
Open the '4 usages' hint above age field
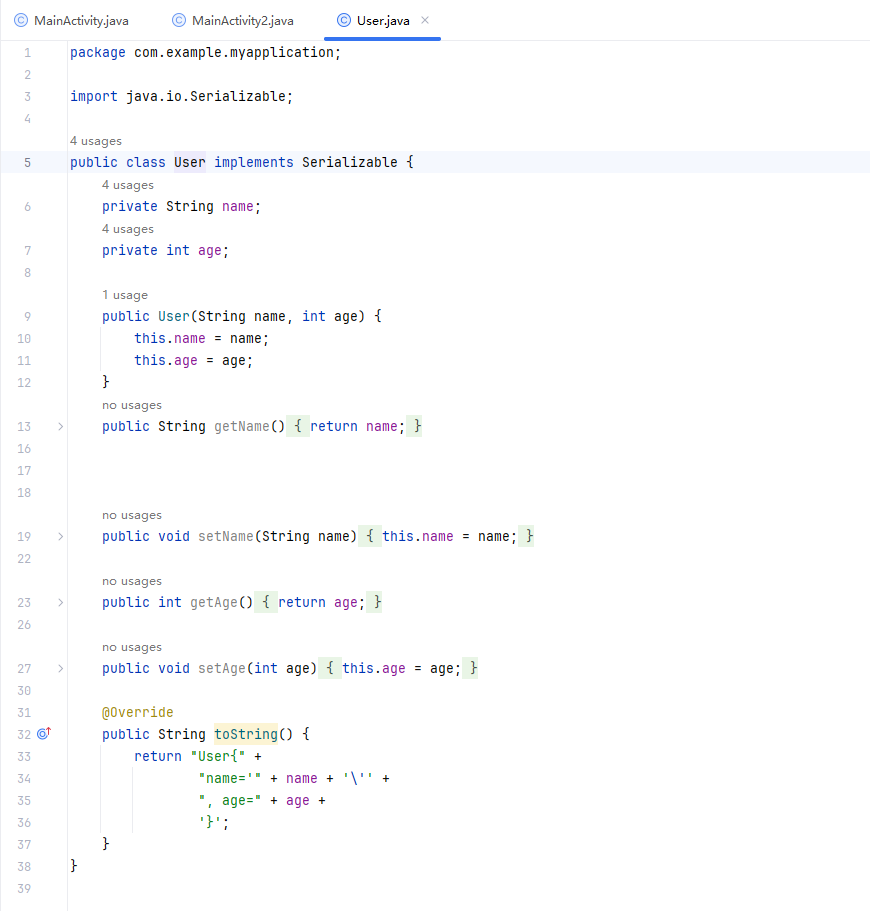128,229
